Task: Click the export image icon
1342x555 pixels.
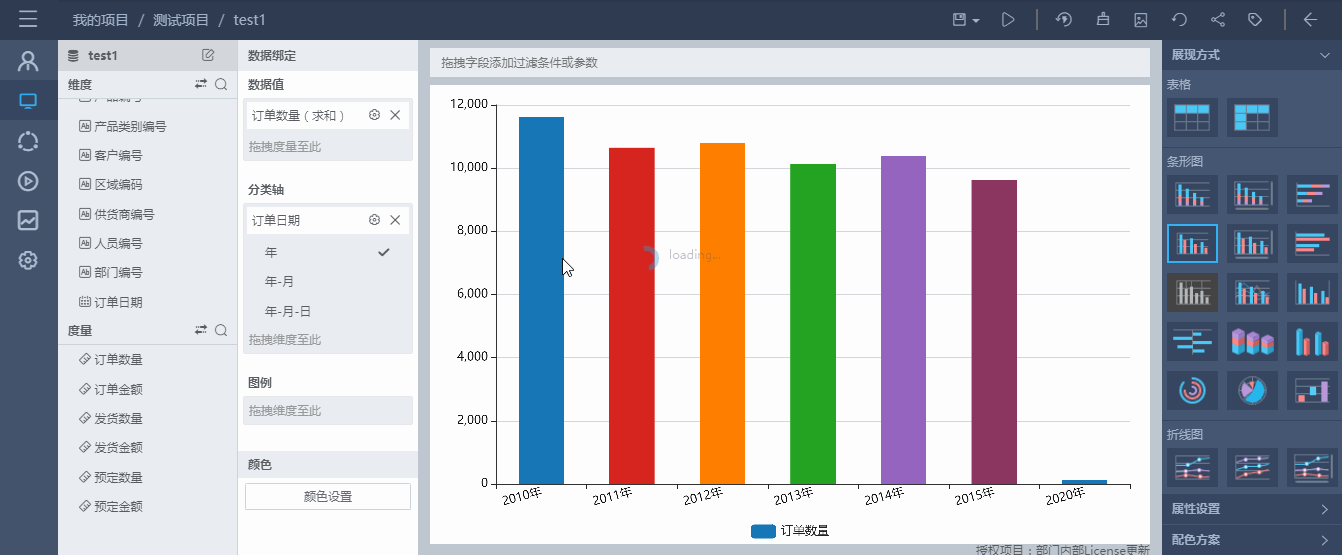Action: point(1141,19)
